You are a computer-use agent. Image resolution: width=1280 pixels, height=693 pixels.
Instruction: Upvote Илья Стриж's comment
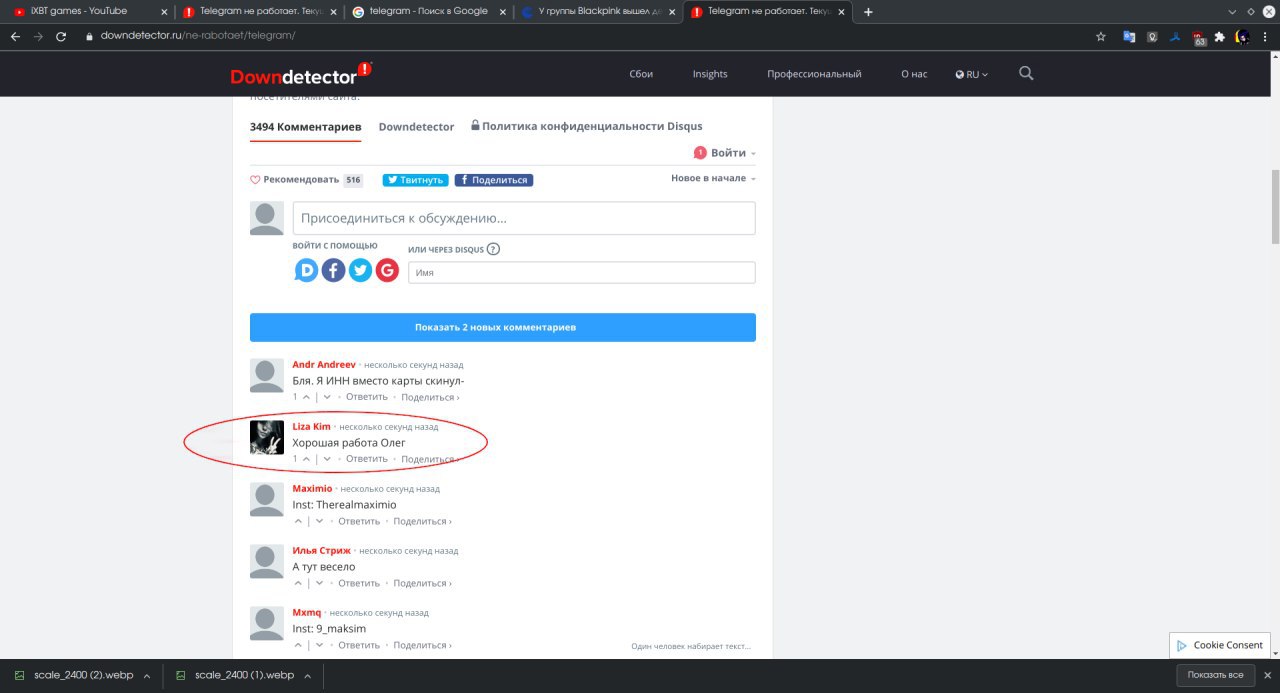(x=298, y=583)
